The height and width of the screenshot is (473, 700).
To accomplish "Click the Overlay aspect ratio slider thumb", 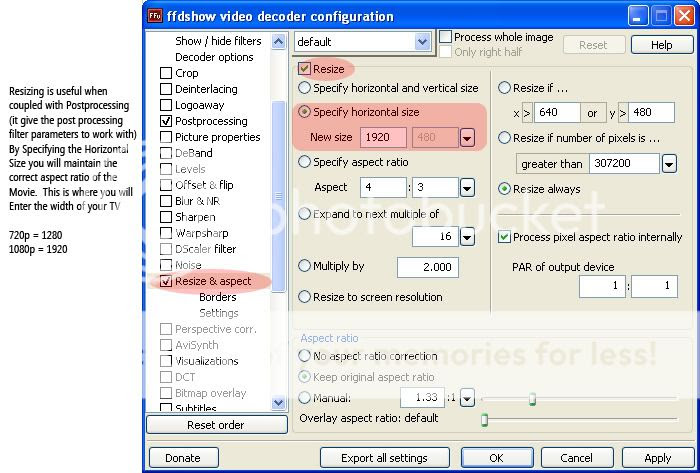I will 484,419.
